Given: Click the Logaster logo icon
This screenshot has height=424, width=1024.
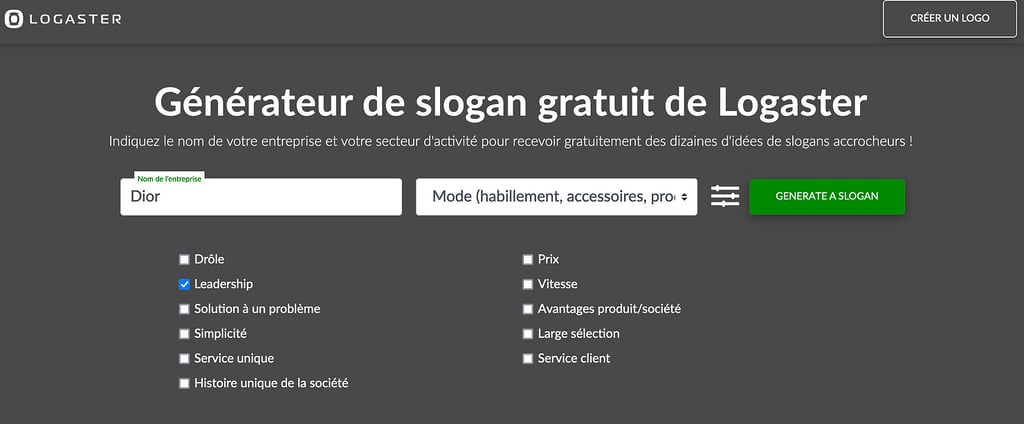Looking at the screenshot, I should pos(14,19).
